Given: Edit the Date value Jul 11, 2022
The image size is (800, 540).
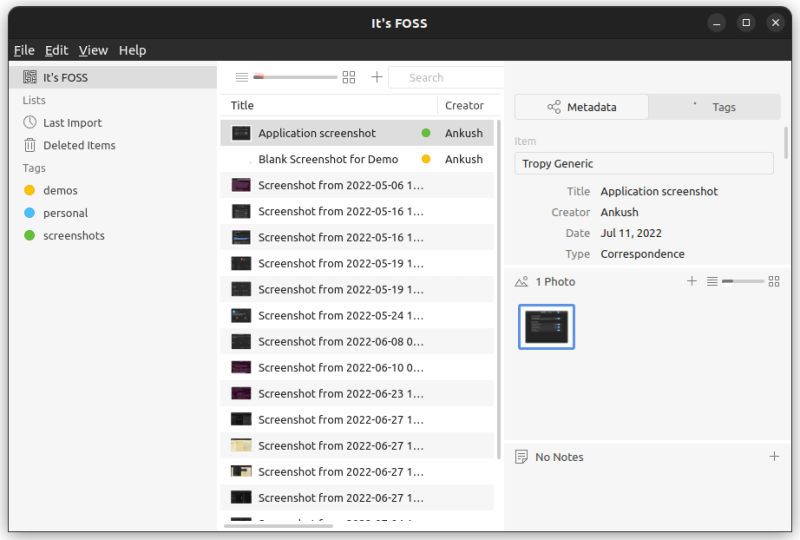Looking at the screenshot, I should click(x=631, y=233).
